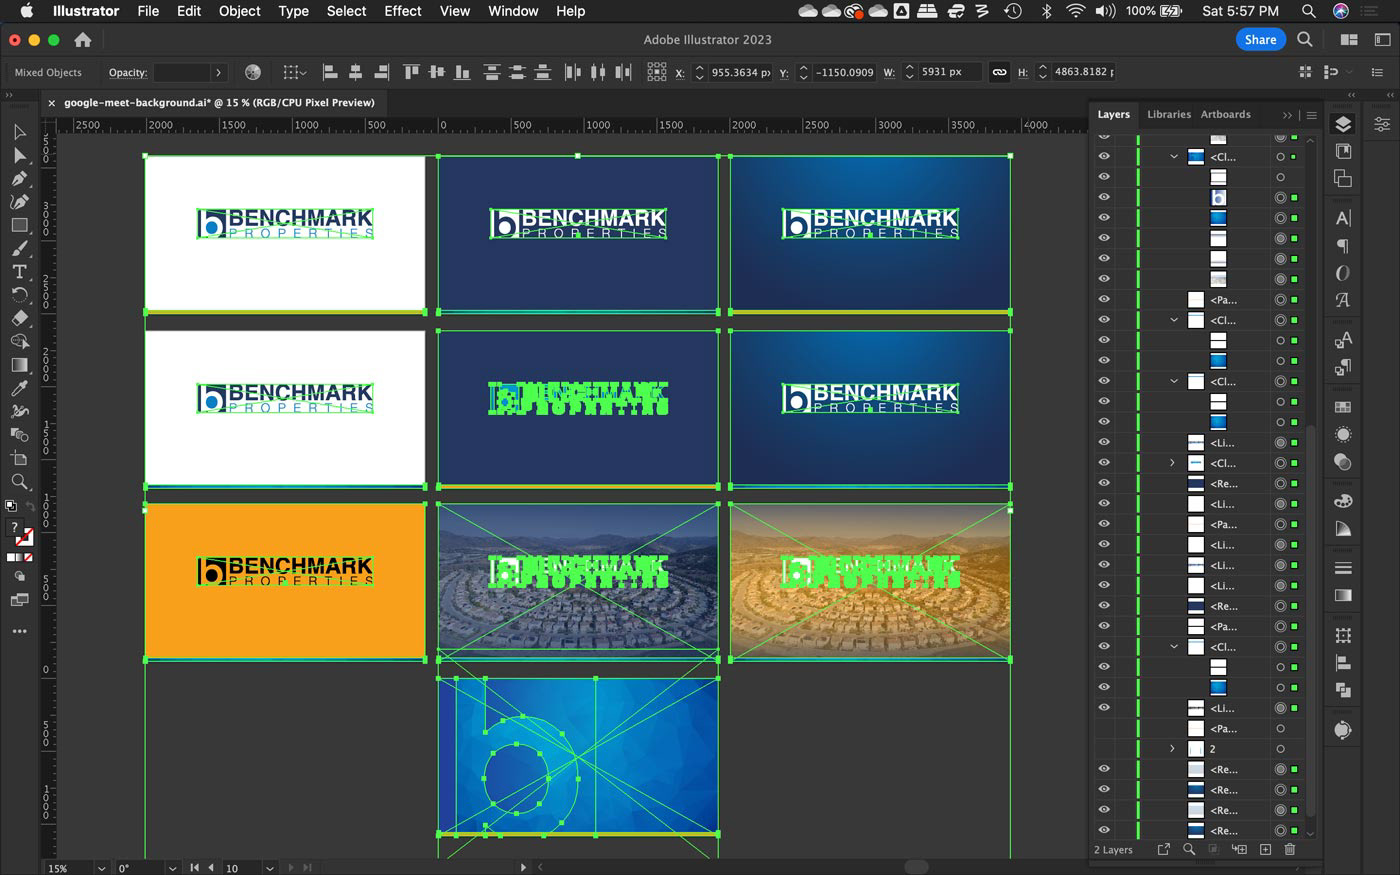The width and height of the screenshot is (1400, 875).
Task: Hide the collapsed <Cl...> group row
Action: 1104,463
